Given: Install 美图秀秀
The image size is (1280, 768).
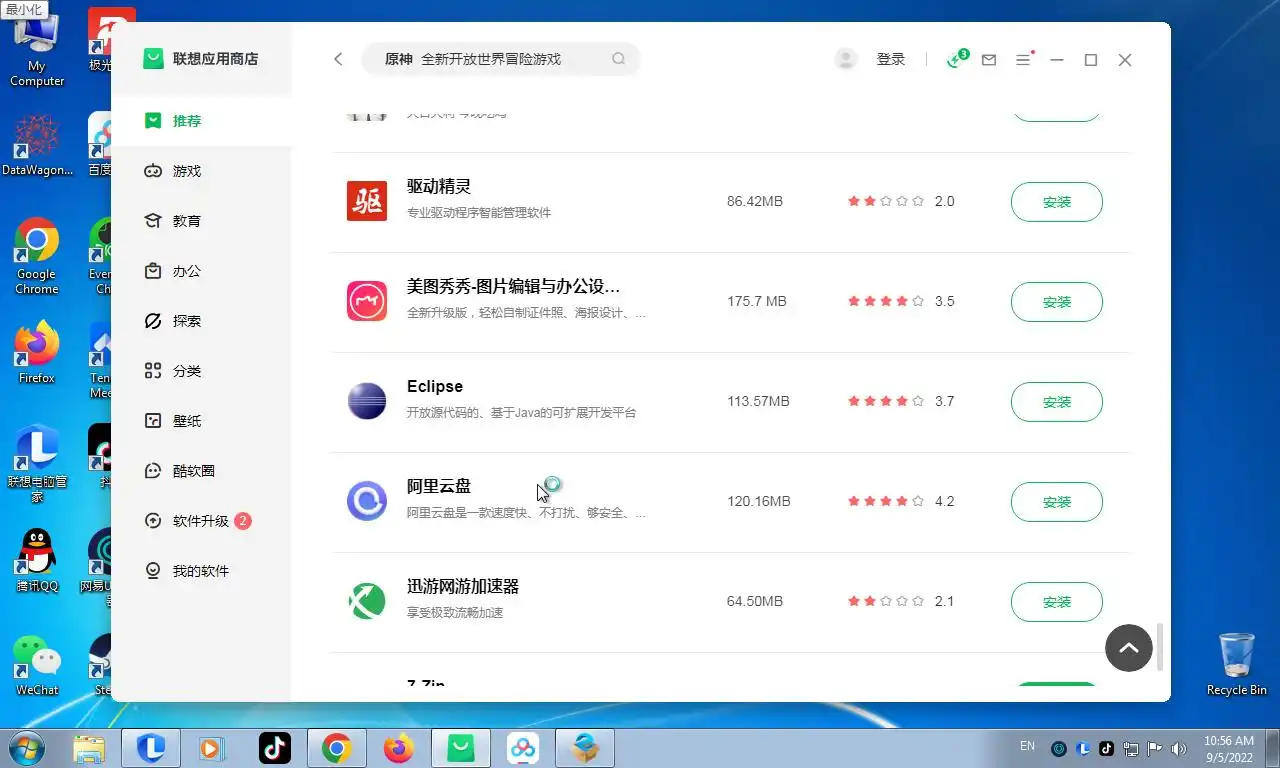Looking at the screenshot, I should [x=1057, y=302].
